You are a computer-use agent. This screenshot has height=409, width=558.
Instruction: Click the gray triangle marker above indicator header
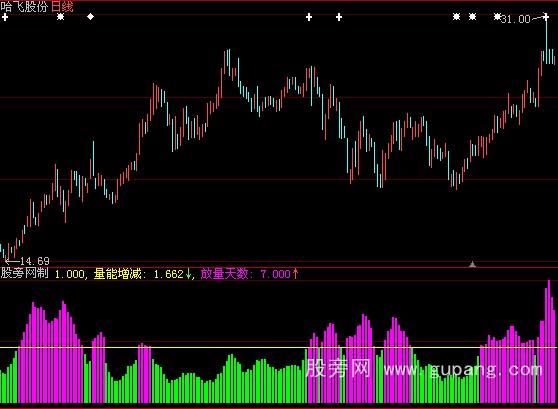click(x=472, y=264)
